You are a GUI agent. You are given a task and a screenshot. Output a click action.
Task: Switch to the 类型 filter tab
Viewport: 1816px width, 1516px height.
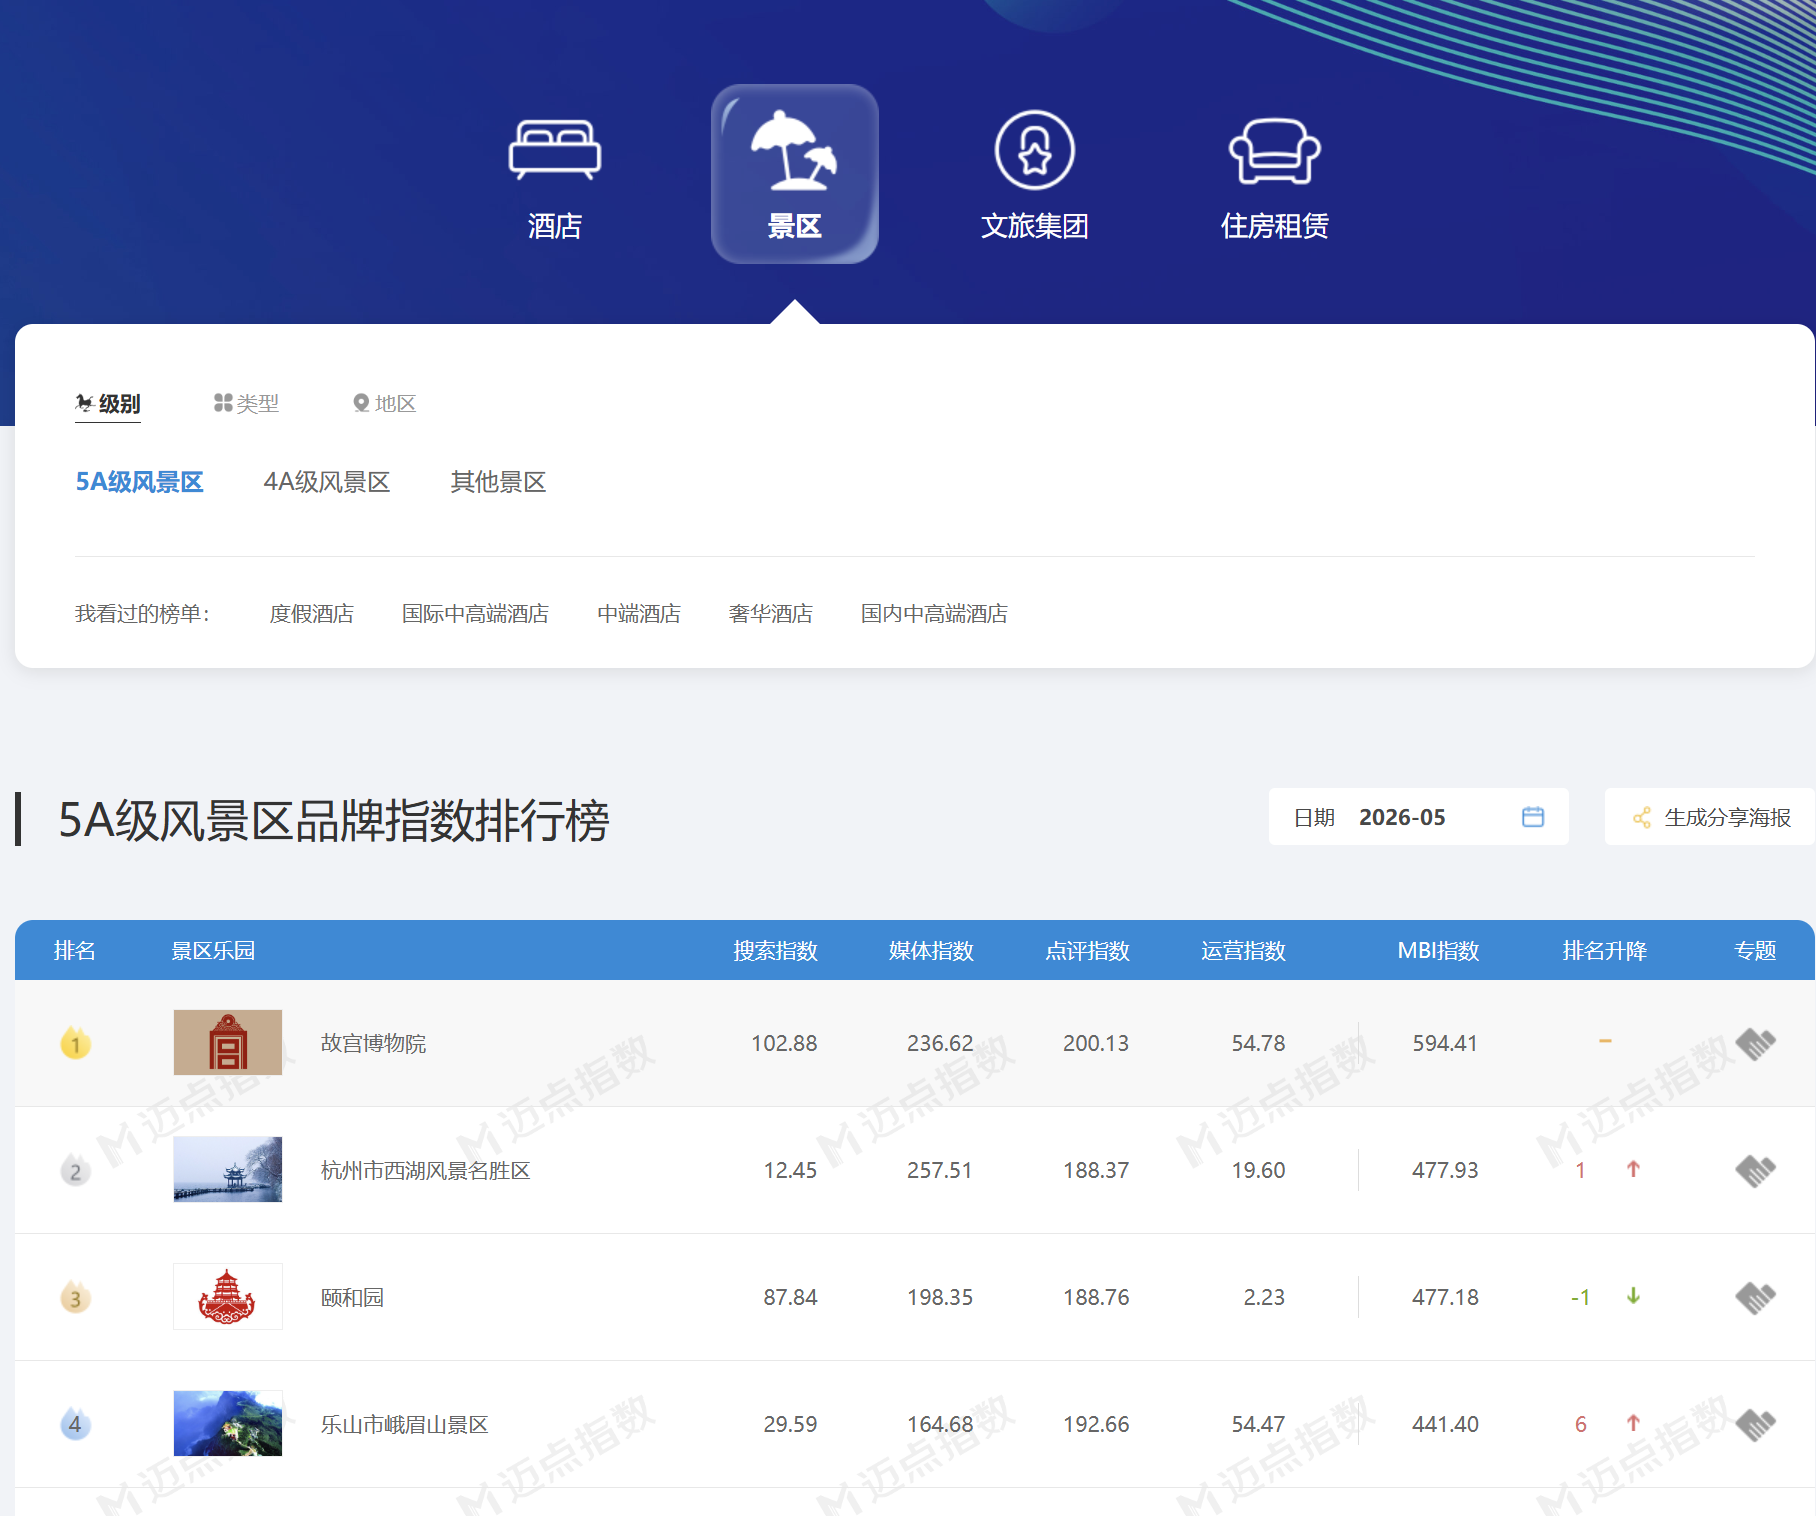246,403
